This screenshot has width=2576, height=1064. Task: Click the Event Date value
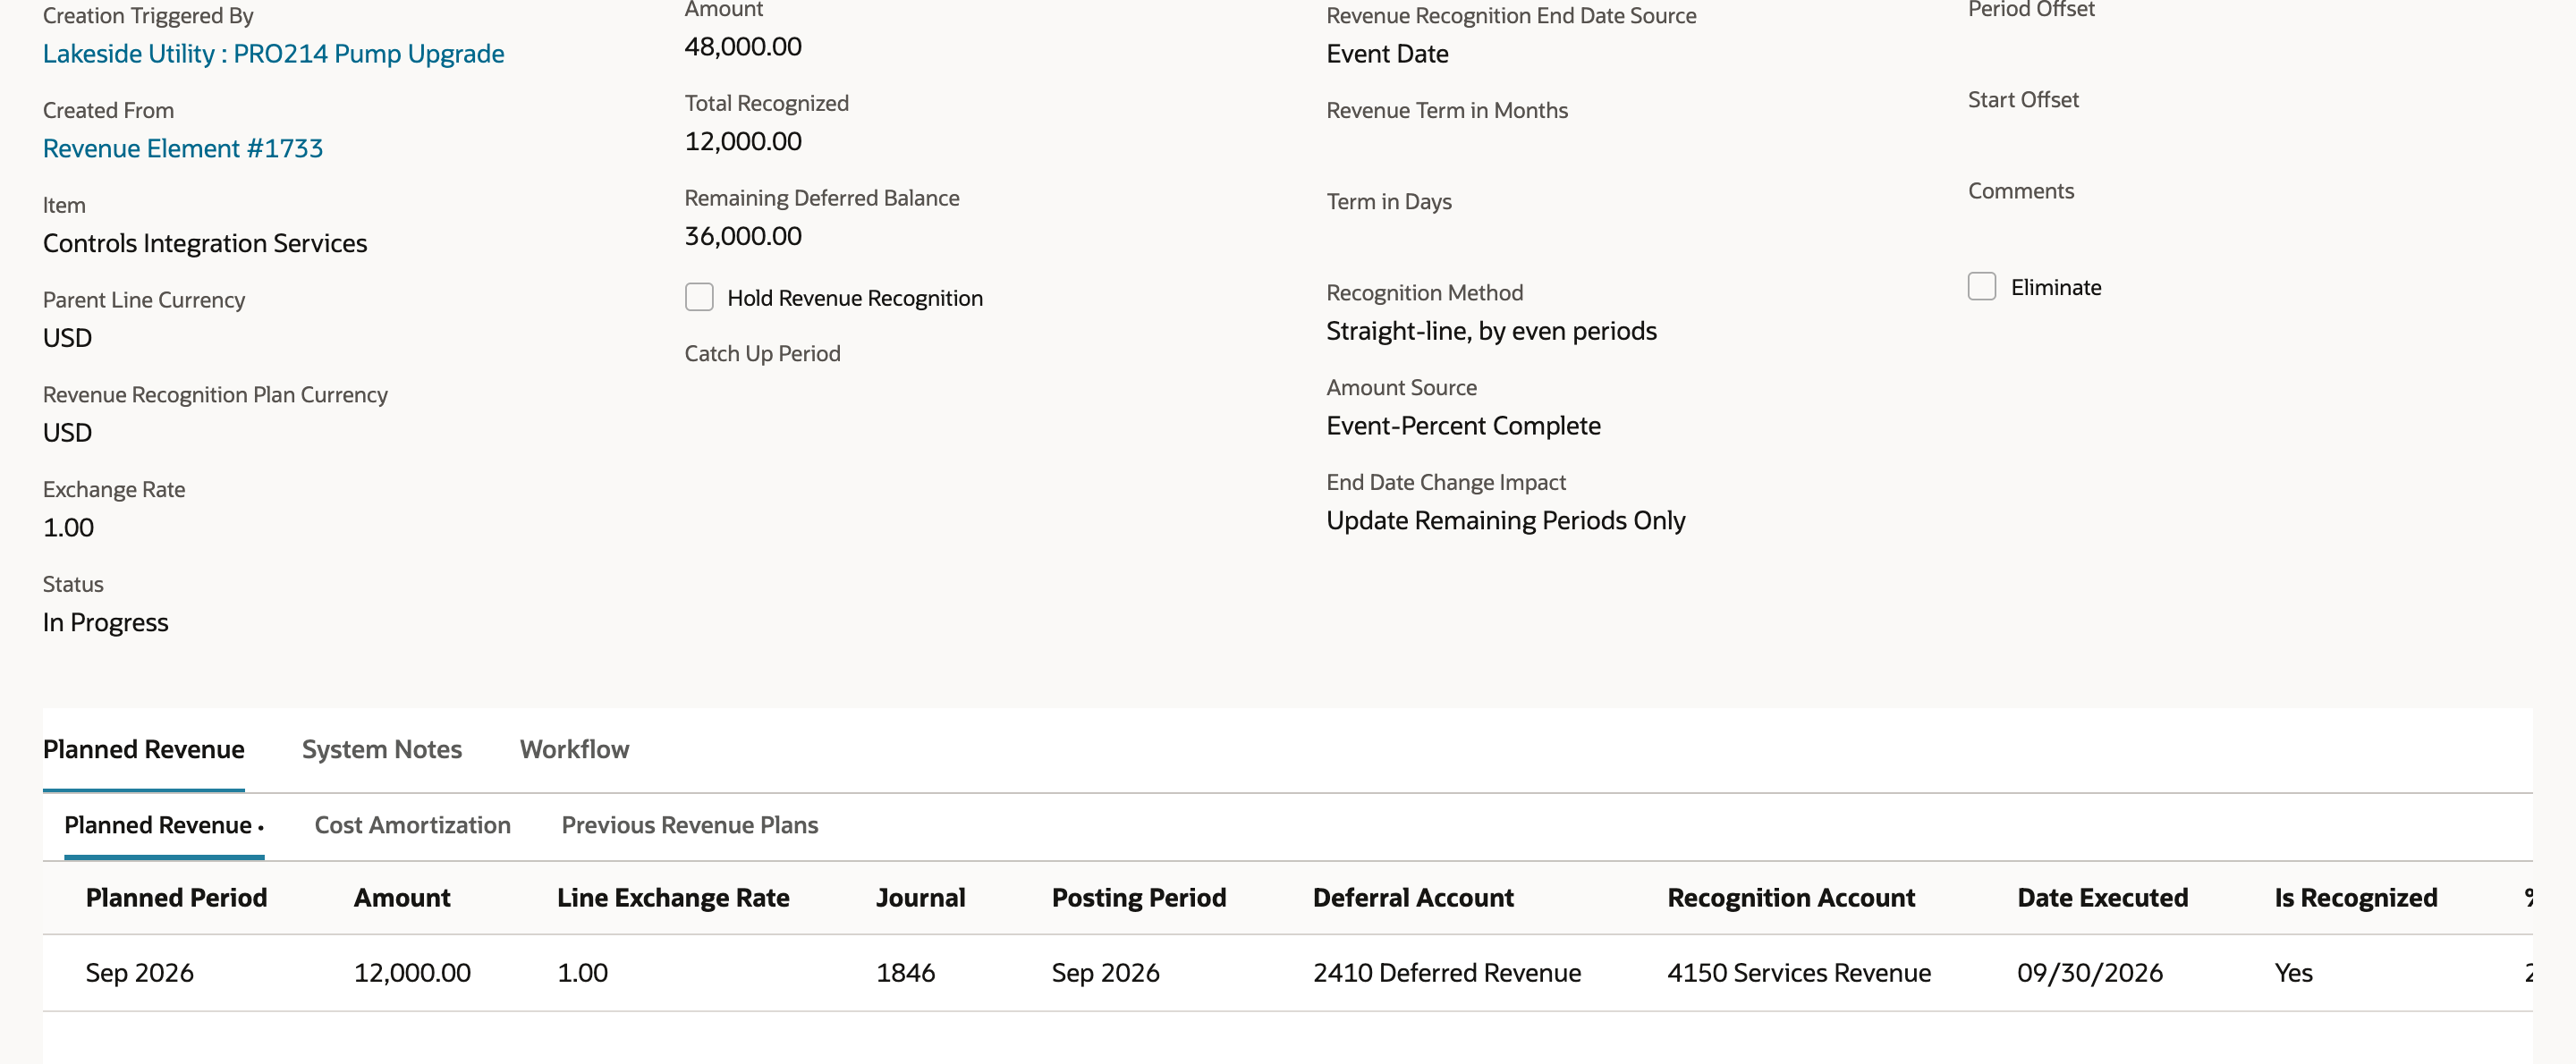tap(1387, 54)
